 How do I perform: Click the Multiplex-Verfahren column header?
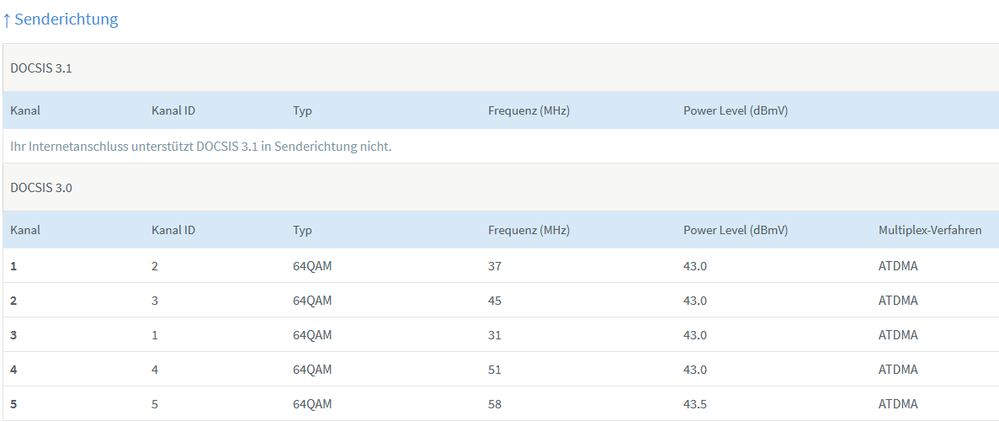pos(930,230)
